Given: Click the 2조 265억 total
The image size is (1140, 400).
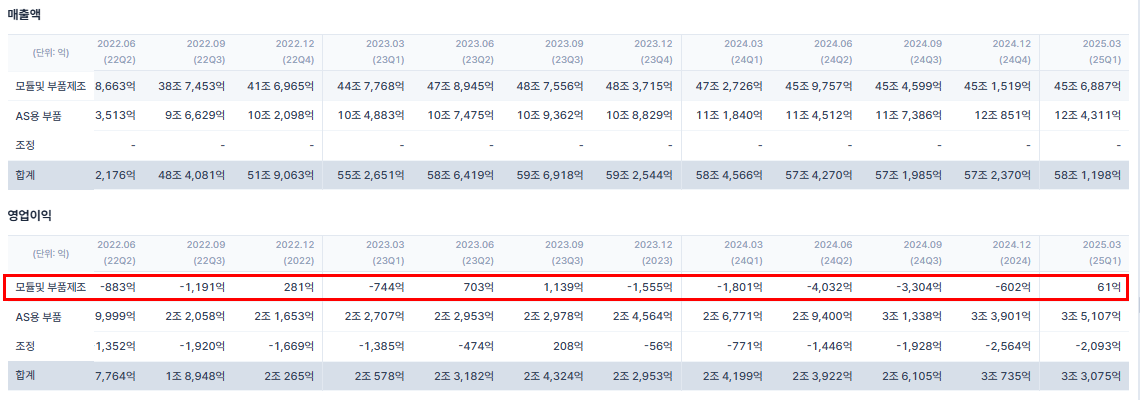Looking at the screenshot, I should pos(288,375).
